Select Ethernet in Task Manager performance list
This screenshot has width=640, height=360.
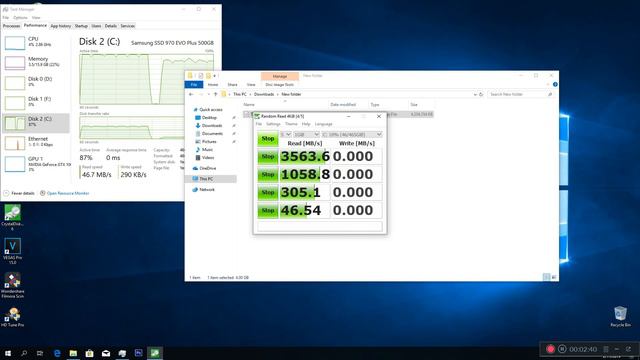click(36, 142)
